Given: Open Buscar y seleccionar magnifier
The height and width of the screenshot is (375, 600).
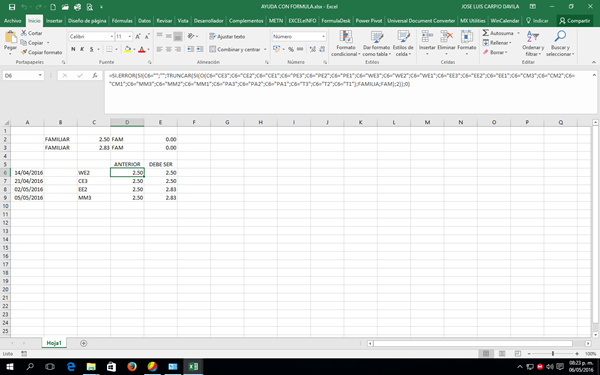Looking at the screenshot, I should tap(560, 37).
